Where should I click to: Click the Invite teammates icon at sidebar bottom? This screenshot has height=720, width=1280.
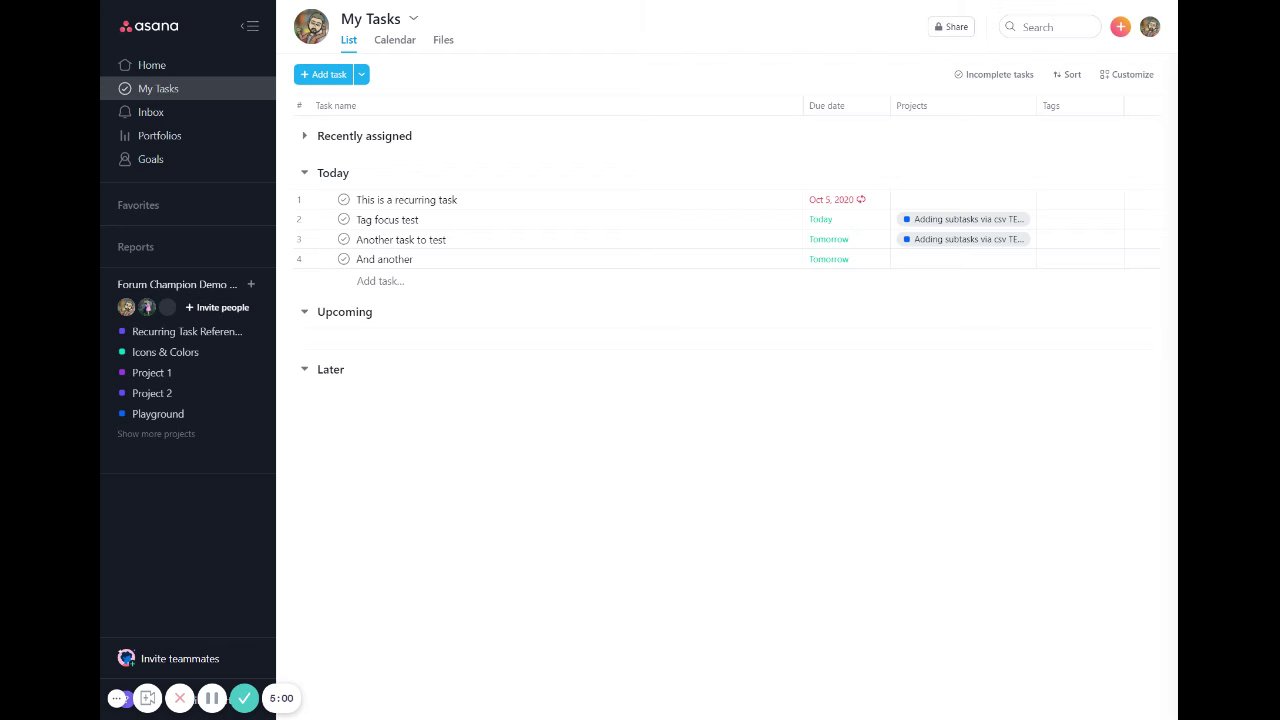pos(126,658)
